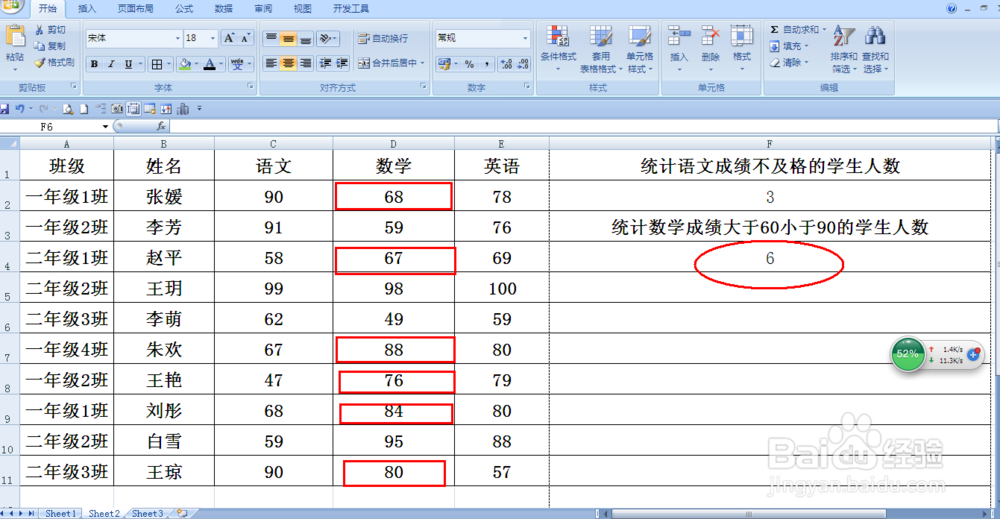
Task: Decrease decimal places
Action: [x=524, y=64]
